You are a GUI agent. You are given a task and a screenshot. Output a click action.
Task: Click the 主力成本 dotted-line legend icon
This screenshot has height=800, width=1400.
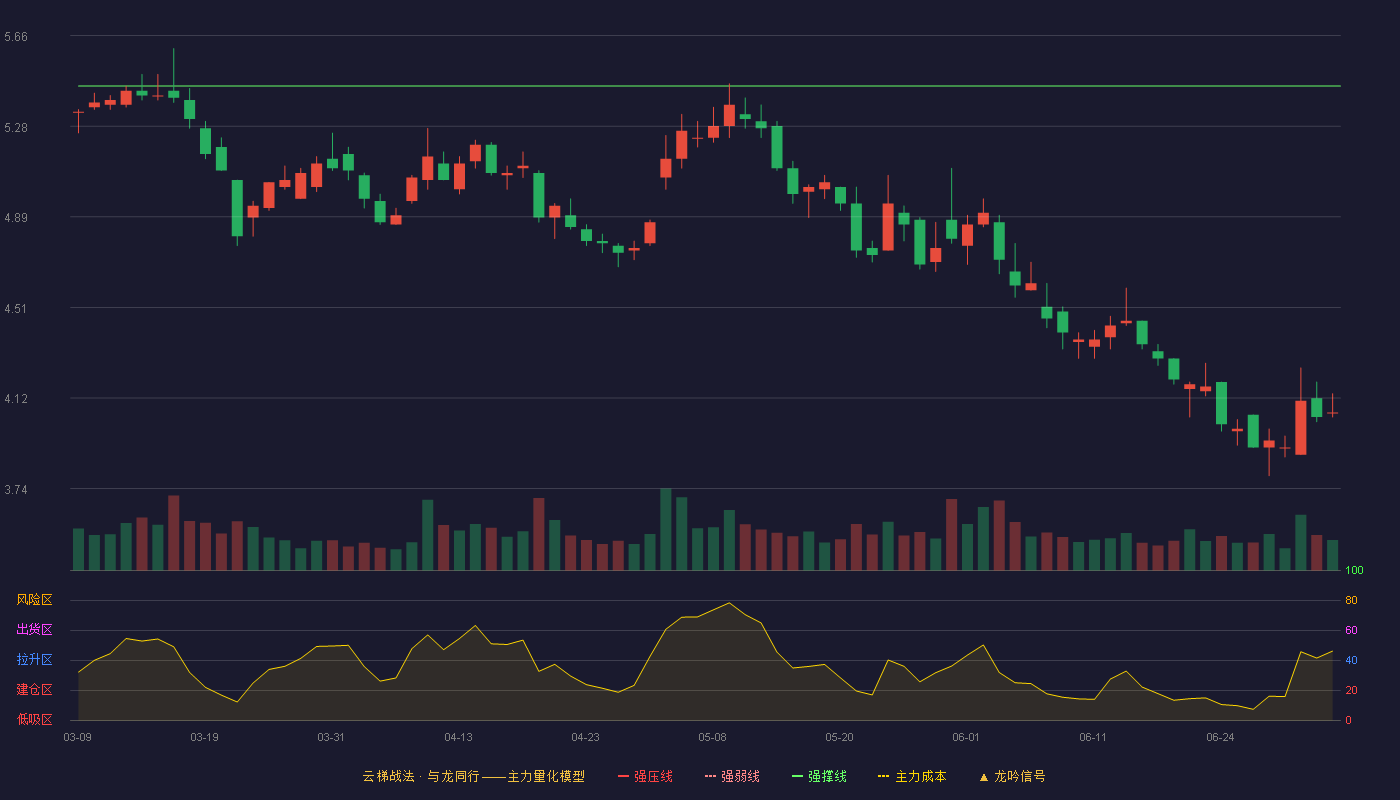click(883, 776)
